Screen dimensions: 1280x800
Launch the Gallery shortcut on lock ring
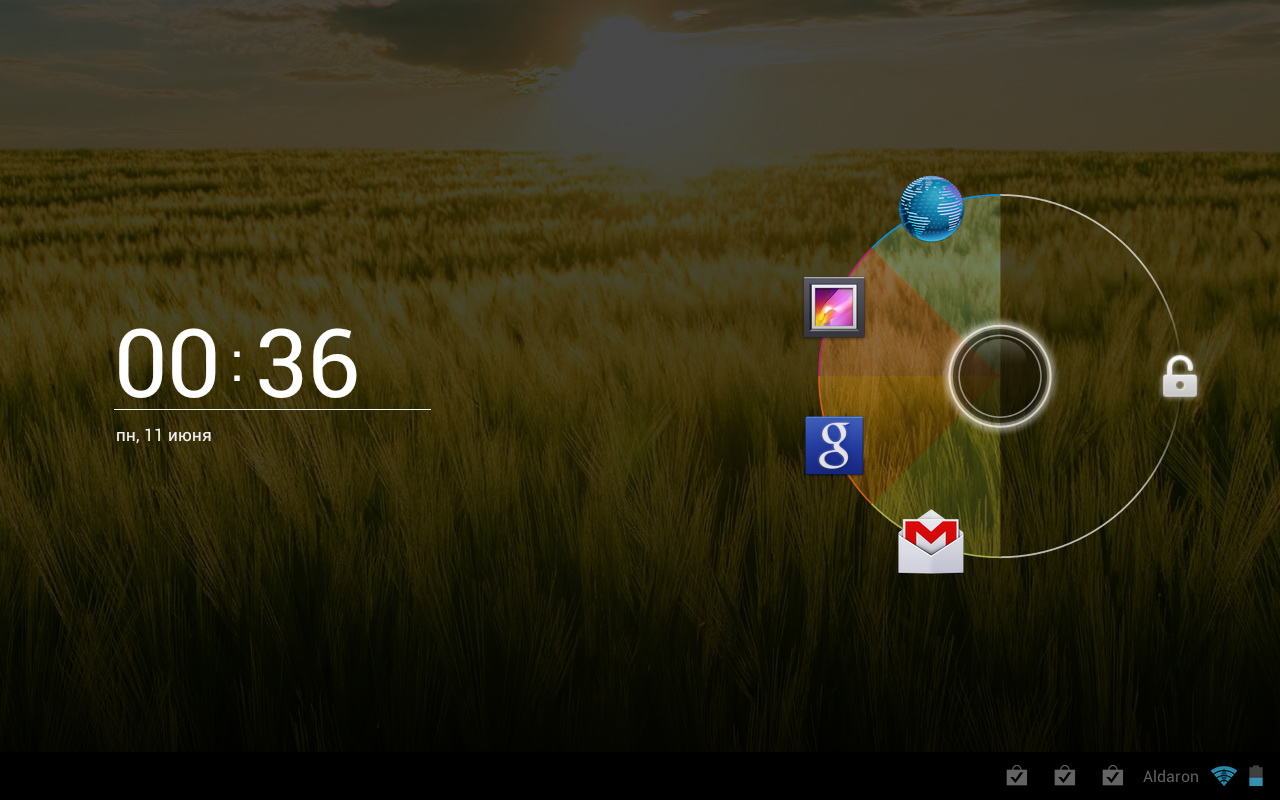click(834, 308)
